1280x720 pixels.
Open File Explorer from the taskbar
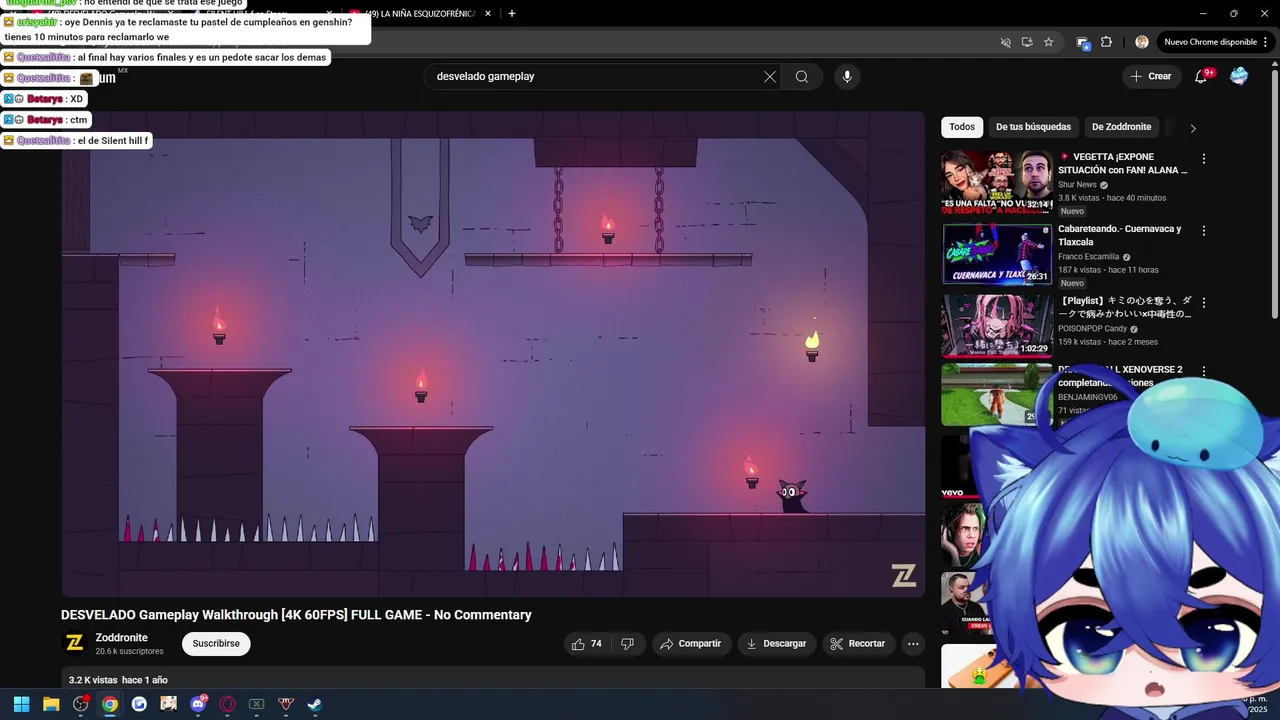pyautogui.click(x=51, y=704)
